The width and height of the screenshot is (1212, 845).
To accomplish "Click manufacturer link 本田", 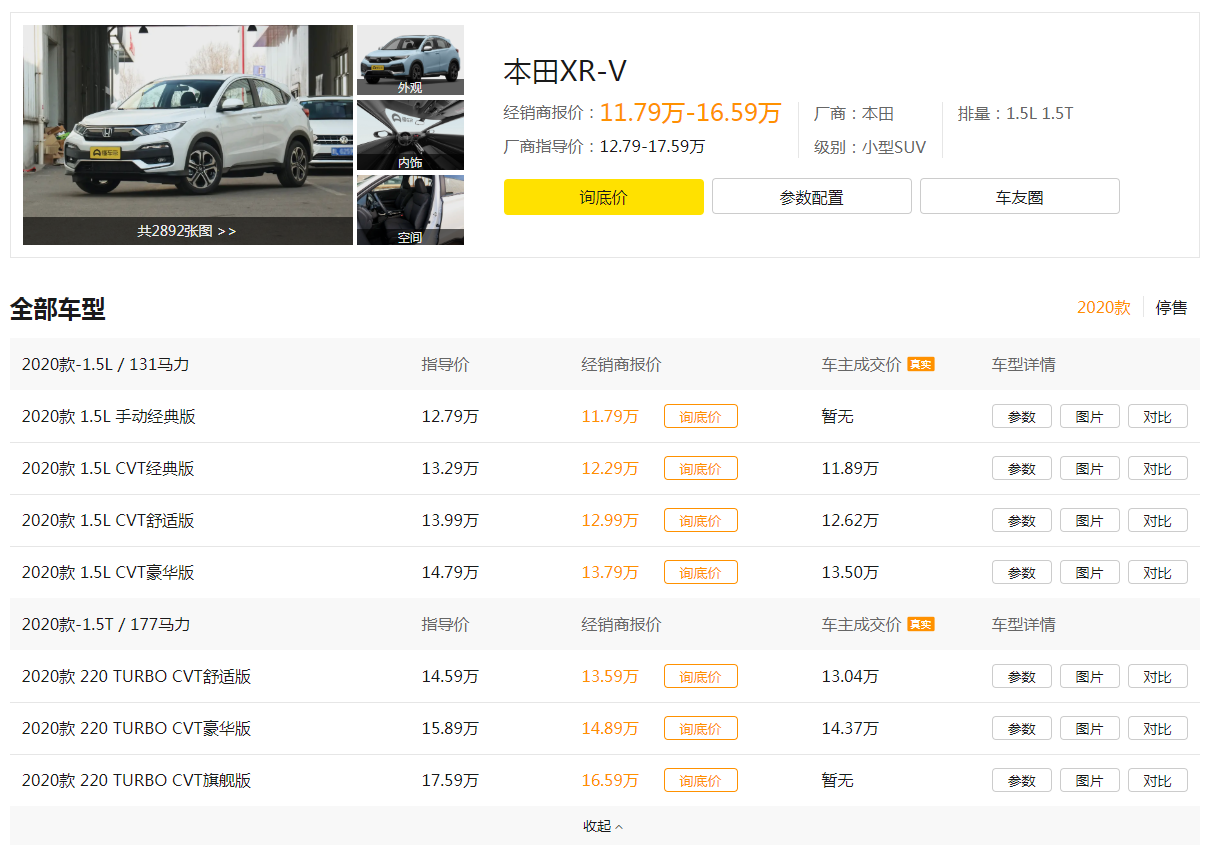I will [878, 114].
